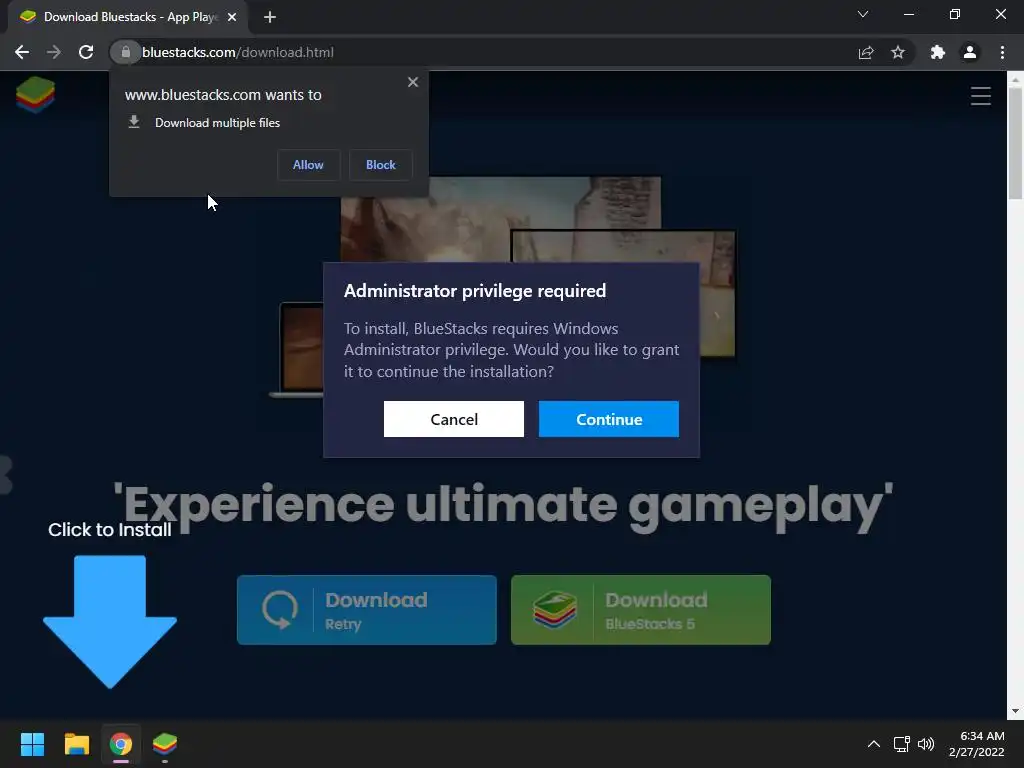
Task: Click the page vertical scrollbar thumb
Action: (1015, 144)
